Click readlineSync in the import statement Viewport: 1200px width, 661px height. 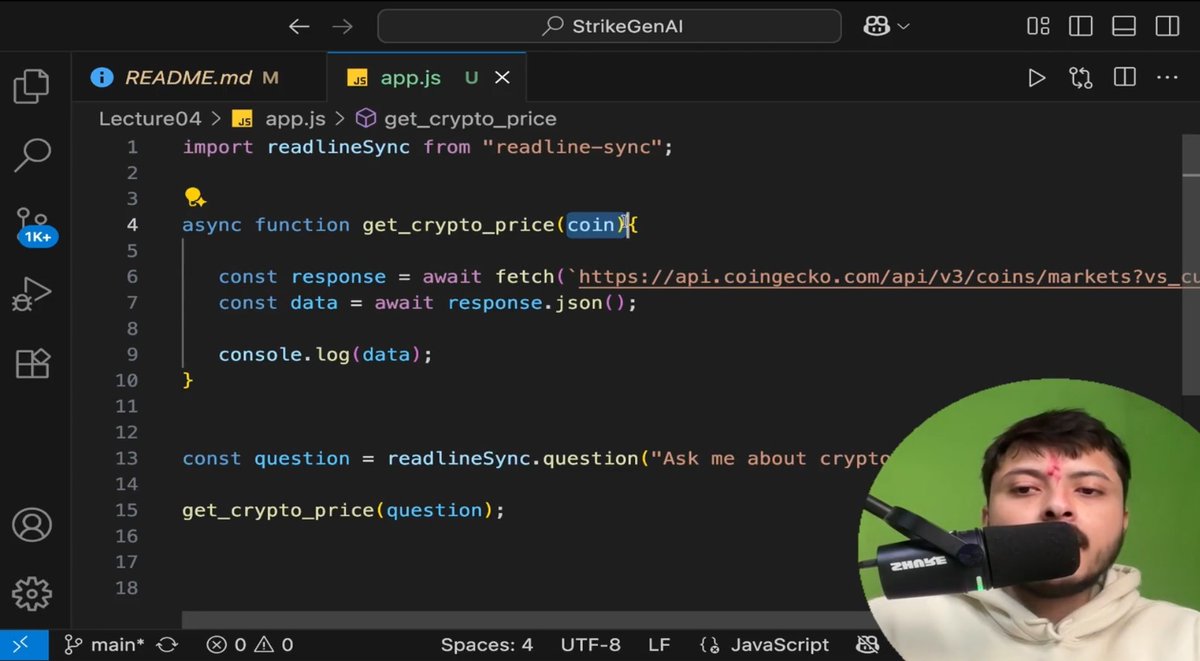pos(338,147)
